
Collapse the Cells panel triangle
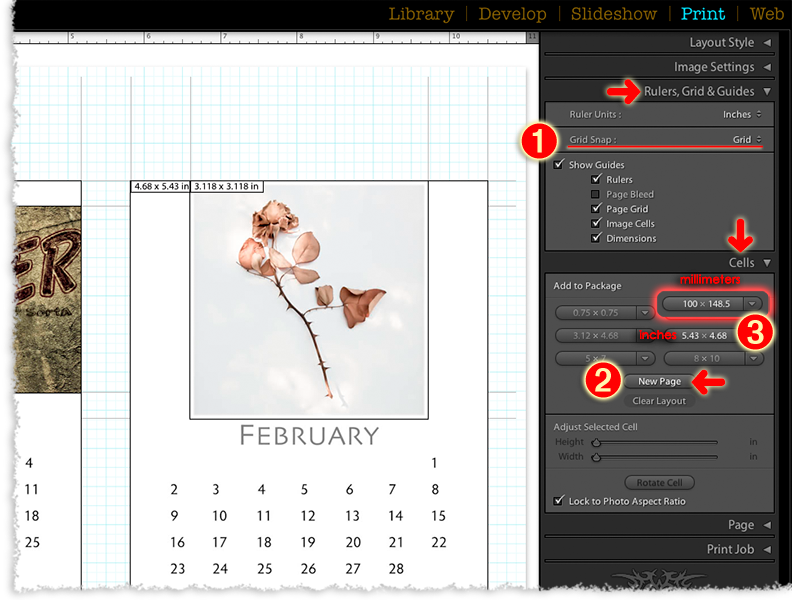[767, 263]
